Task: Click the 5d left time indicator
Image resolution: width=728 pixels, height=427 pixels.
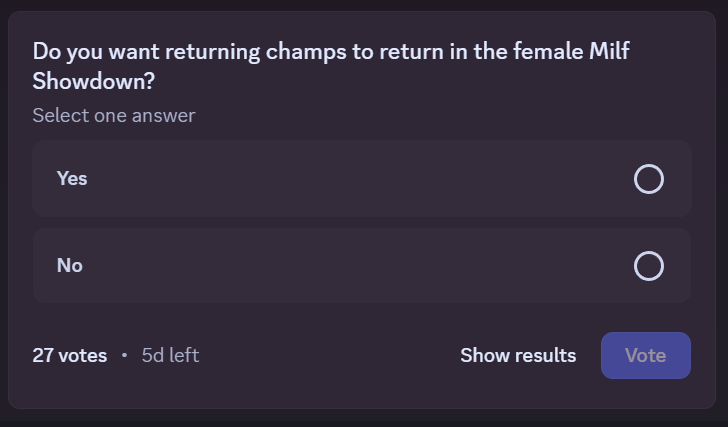Action: 170,355
